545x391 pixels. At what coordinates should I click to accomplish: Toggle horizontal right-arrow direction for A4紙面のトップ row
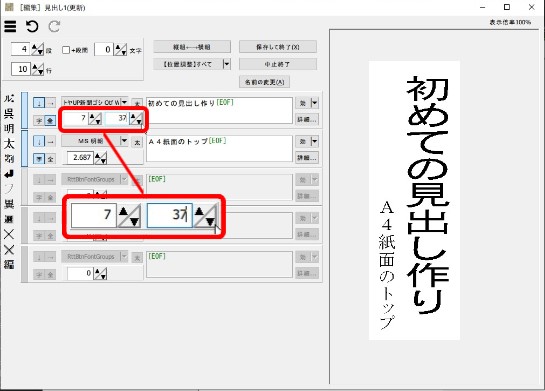(51, 141)
